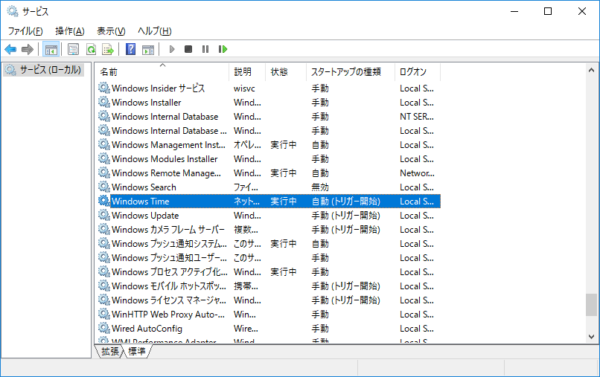Click 自動 (トリガー開始) cell of Windows Time

pyautogui.click(x=346, y=201)
